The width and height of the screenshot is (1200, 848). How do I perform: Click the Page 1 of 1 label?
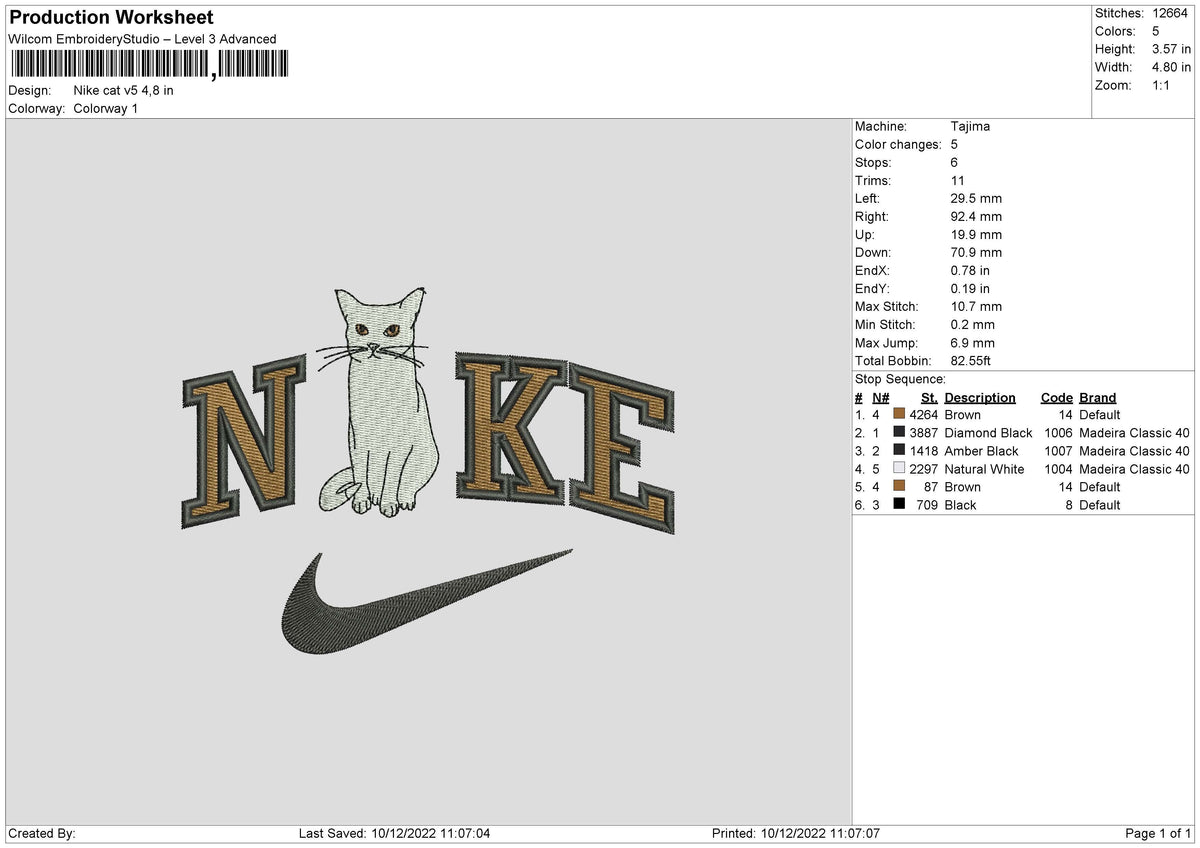tap(1156, 832)
